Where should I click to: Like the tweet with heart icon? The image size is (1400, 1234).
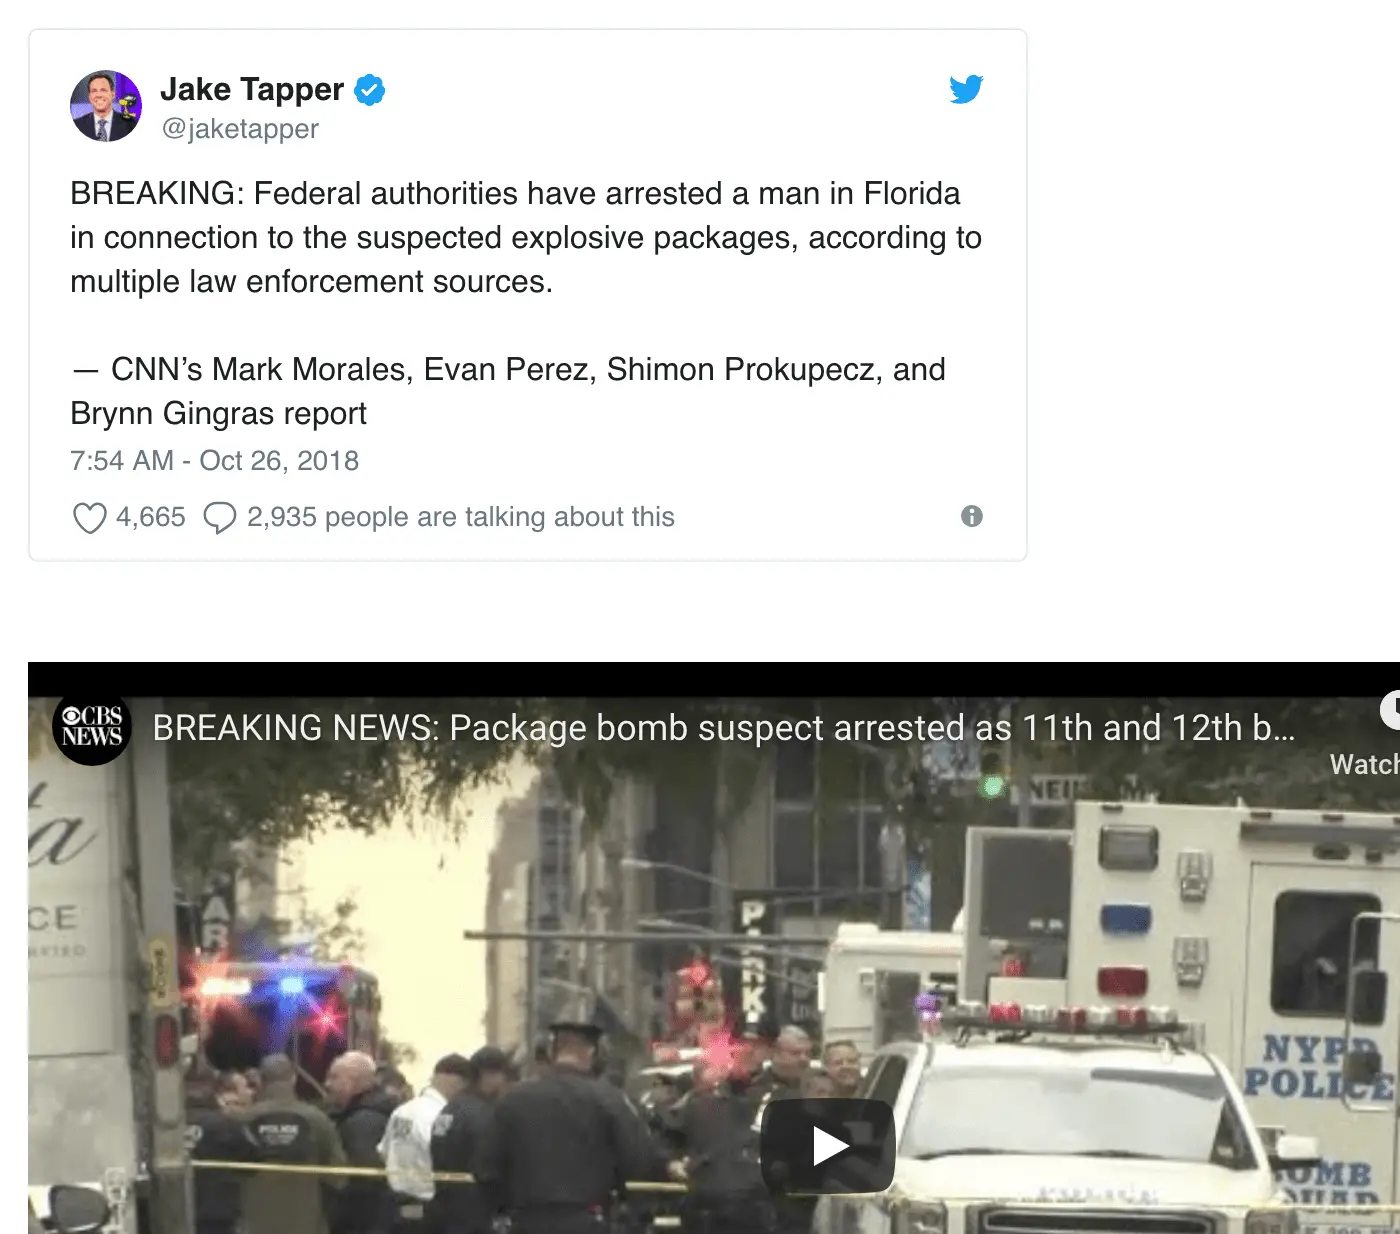tap(90, 517)
